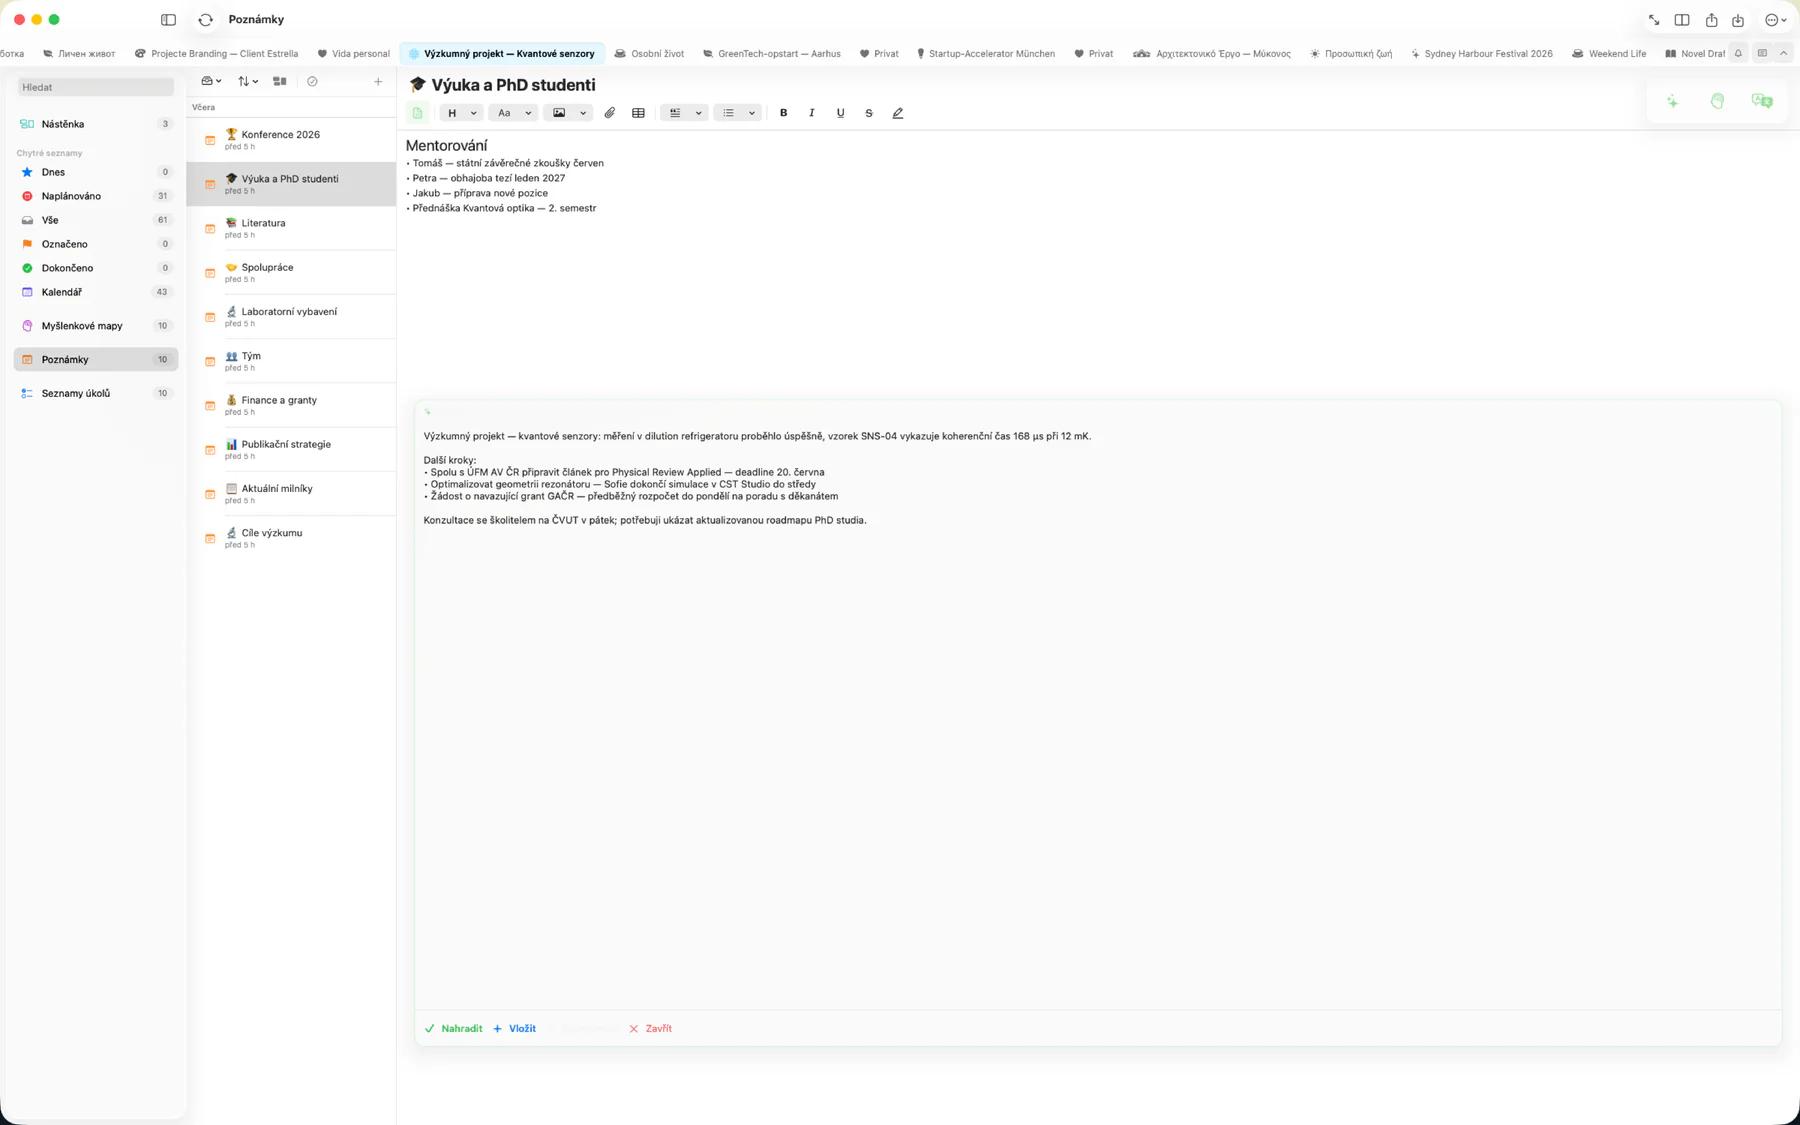Open the Aa font size dropdown
Image resolution: width=1800 pixels, height=1125 pixels.
click(514, 113)
